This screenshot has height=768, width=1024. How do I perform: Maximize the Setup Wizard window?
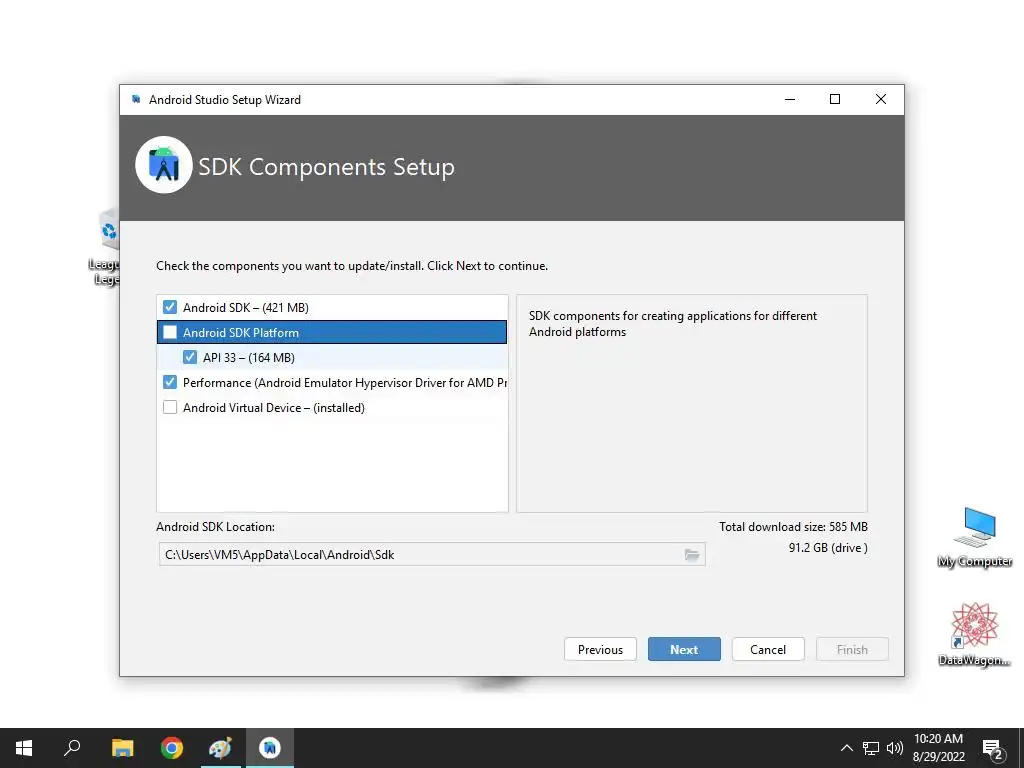tap(835, 99)
